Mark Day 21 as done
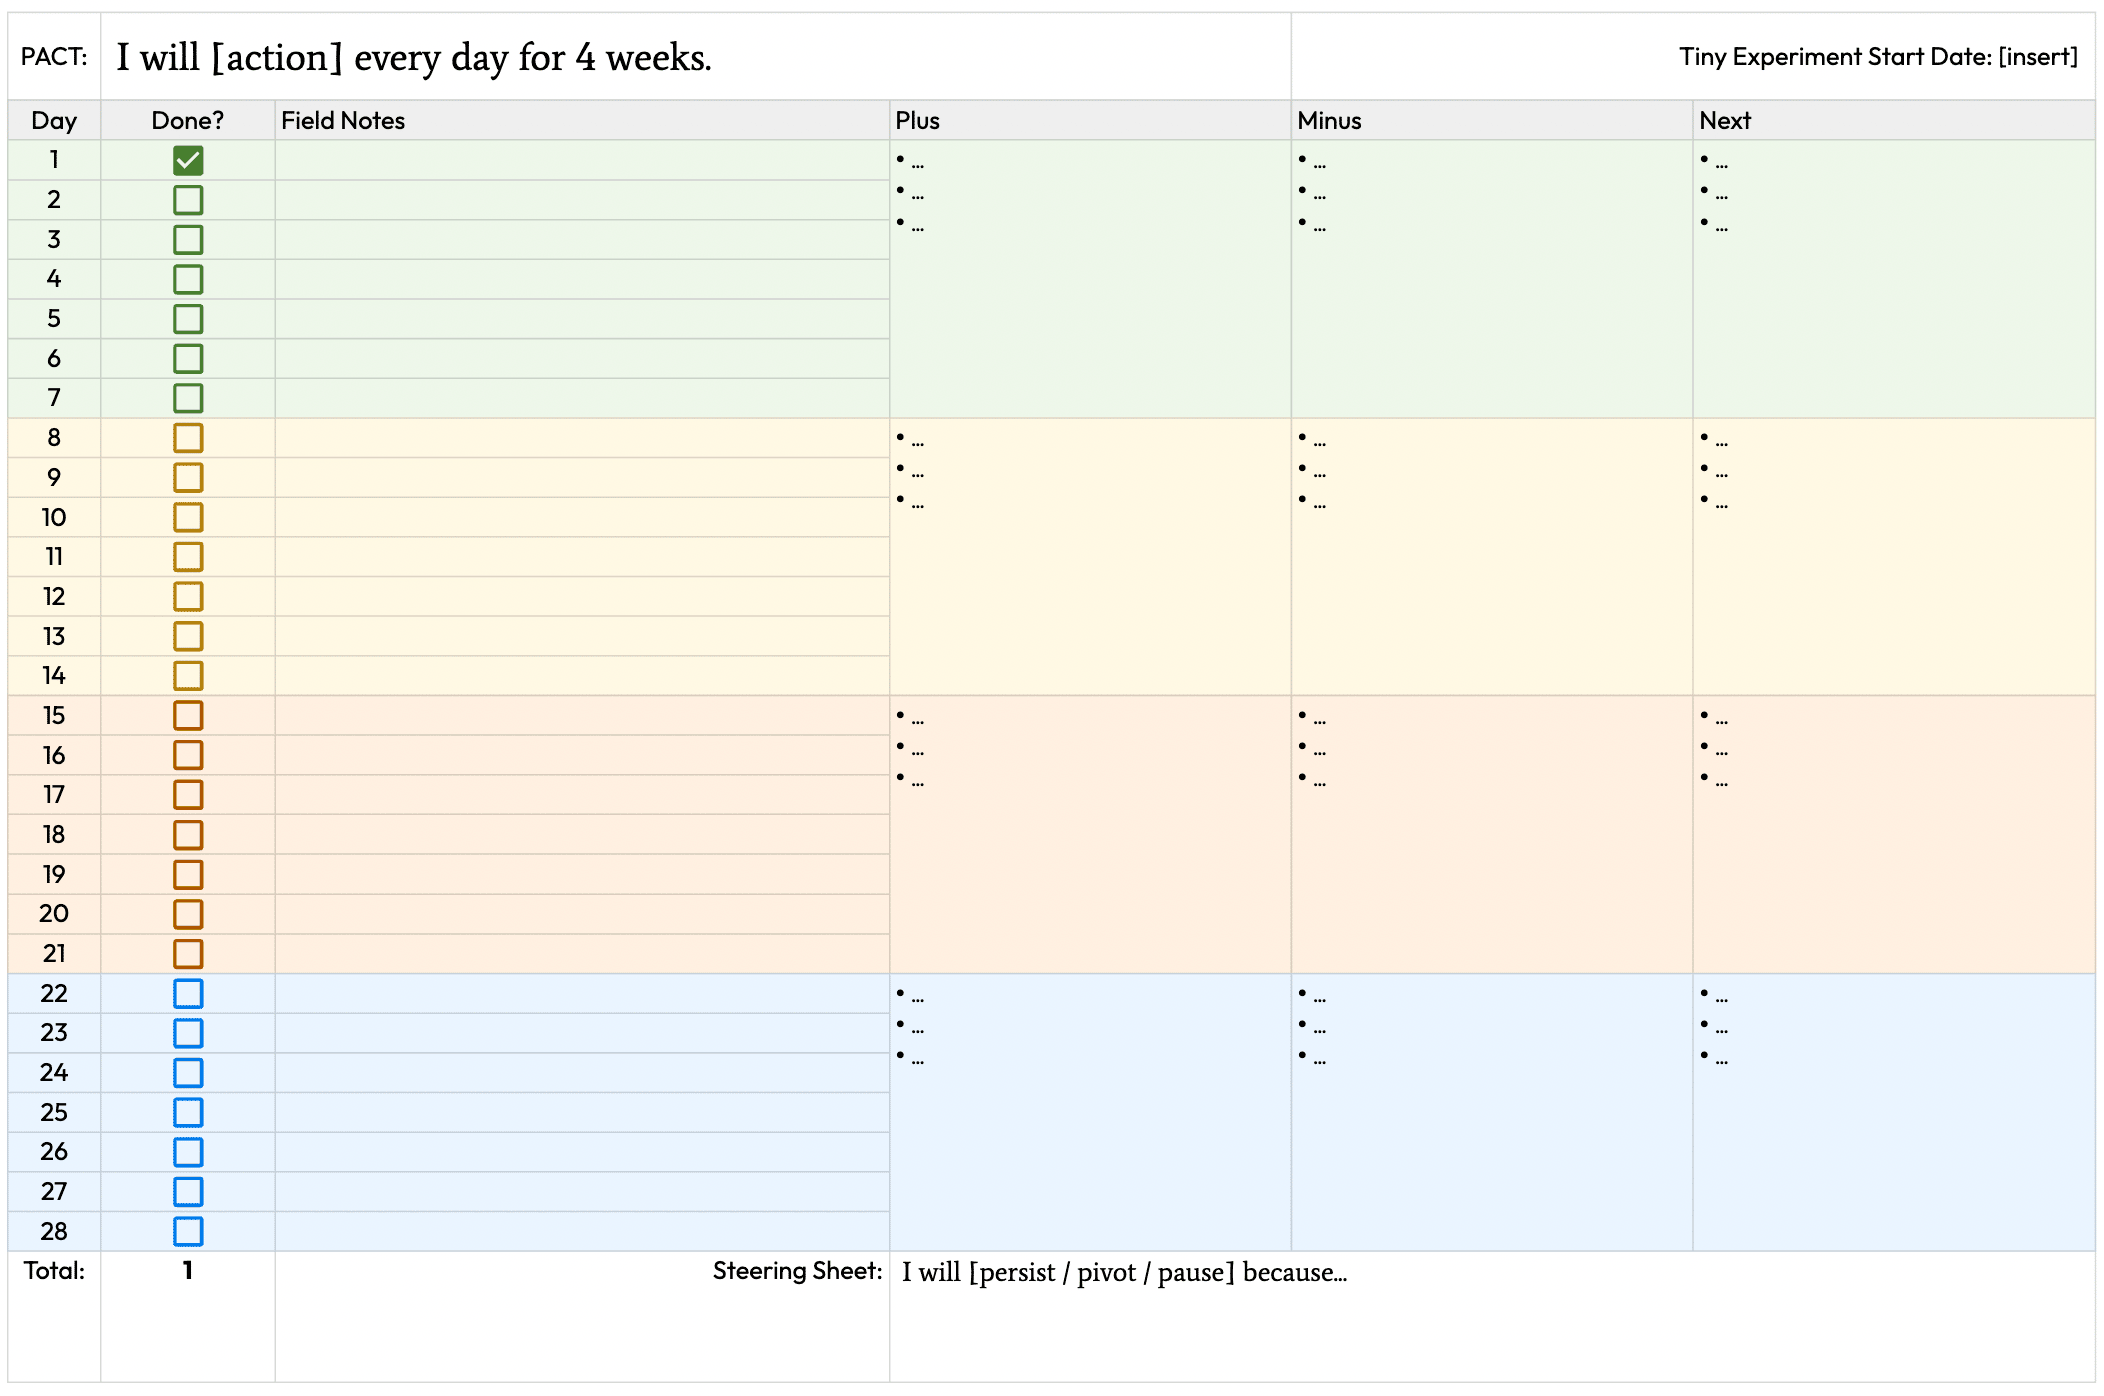2104x1396 pixels. pos(188,953)
